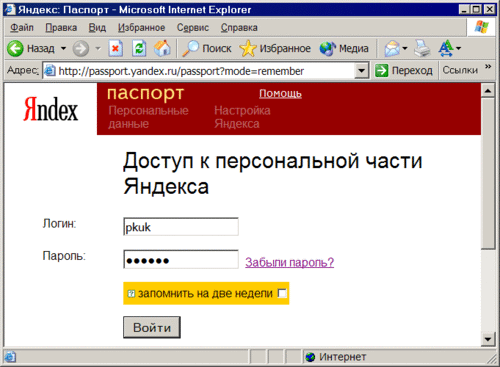500x367 pixels.
Task: Open Избранное star favorites panel
Action: pos(275,49)
